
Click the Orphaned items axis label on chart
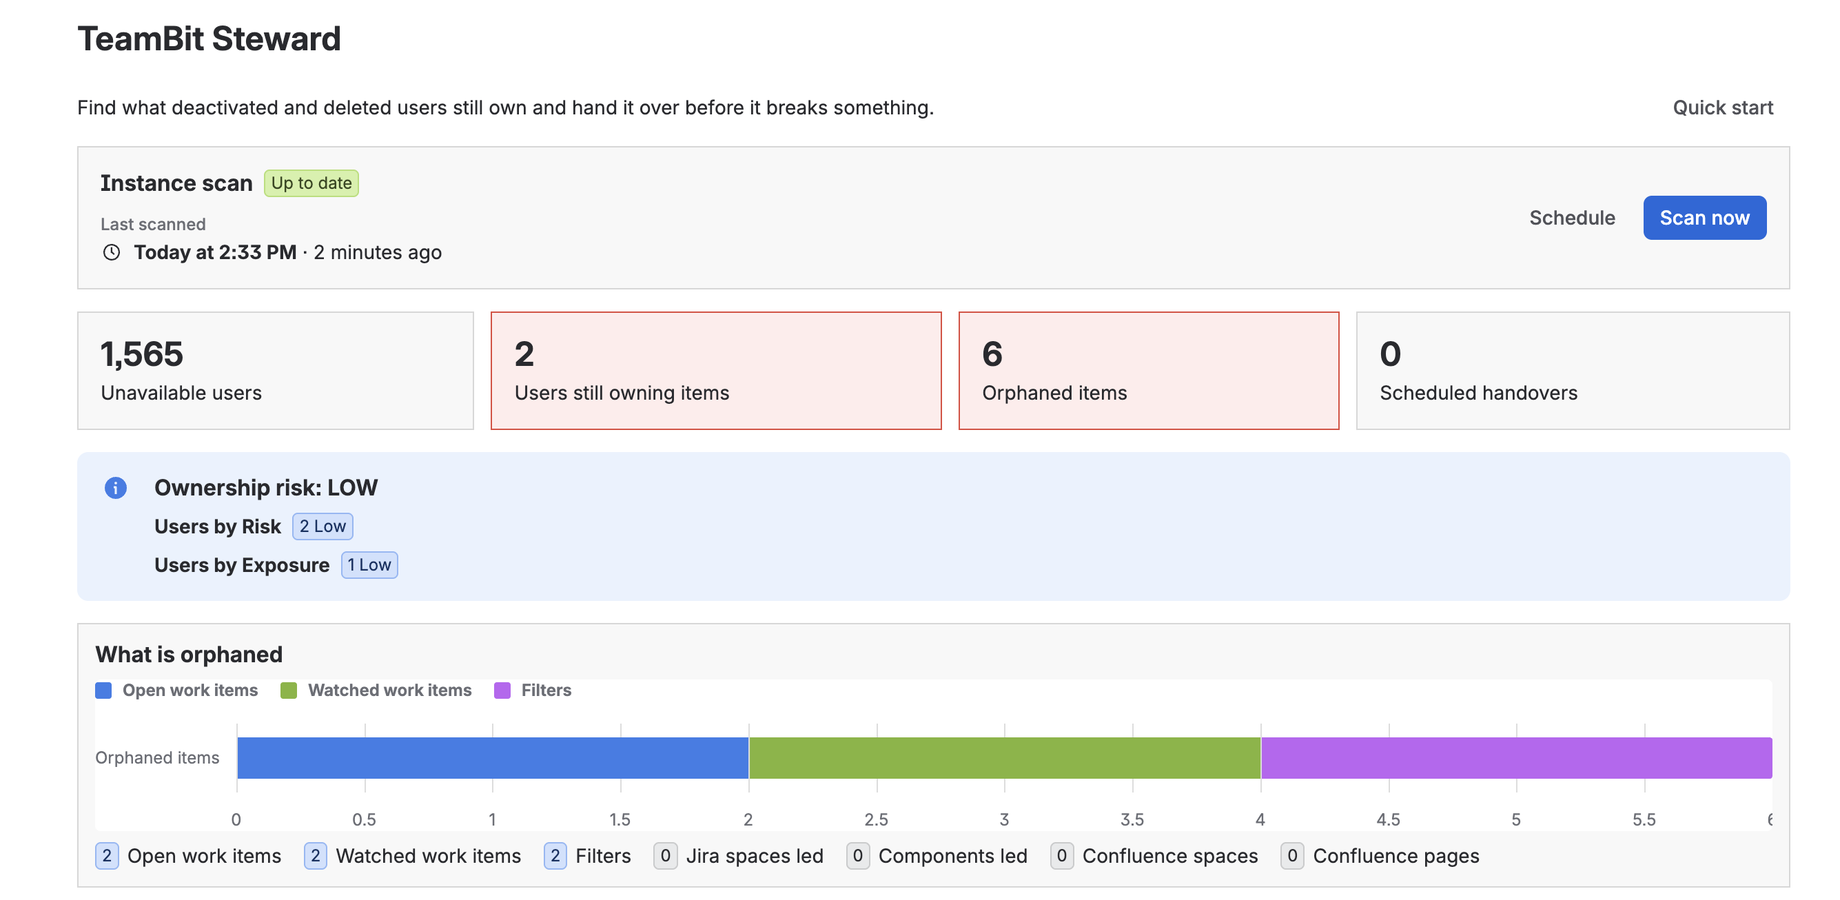pos(157,758)
